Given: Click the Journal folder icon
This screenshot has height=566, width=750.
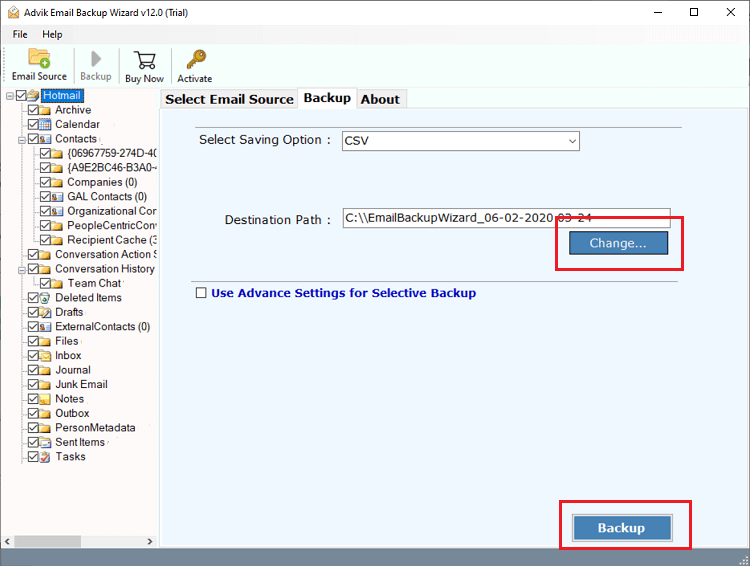Looking at the screenshot, I should pyautogui.click(x=45, y=370).
